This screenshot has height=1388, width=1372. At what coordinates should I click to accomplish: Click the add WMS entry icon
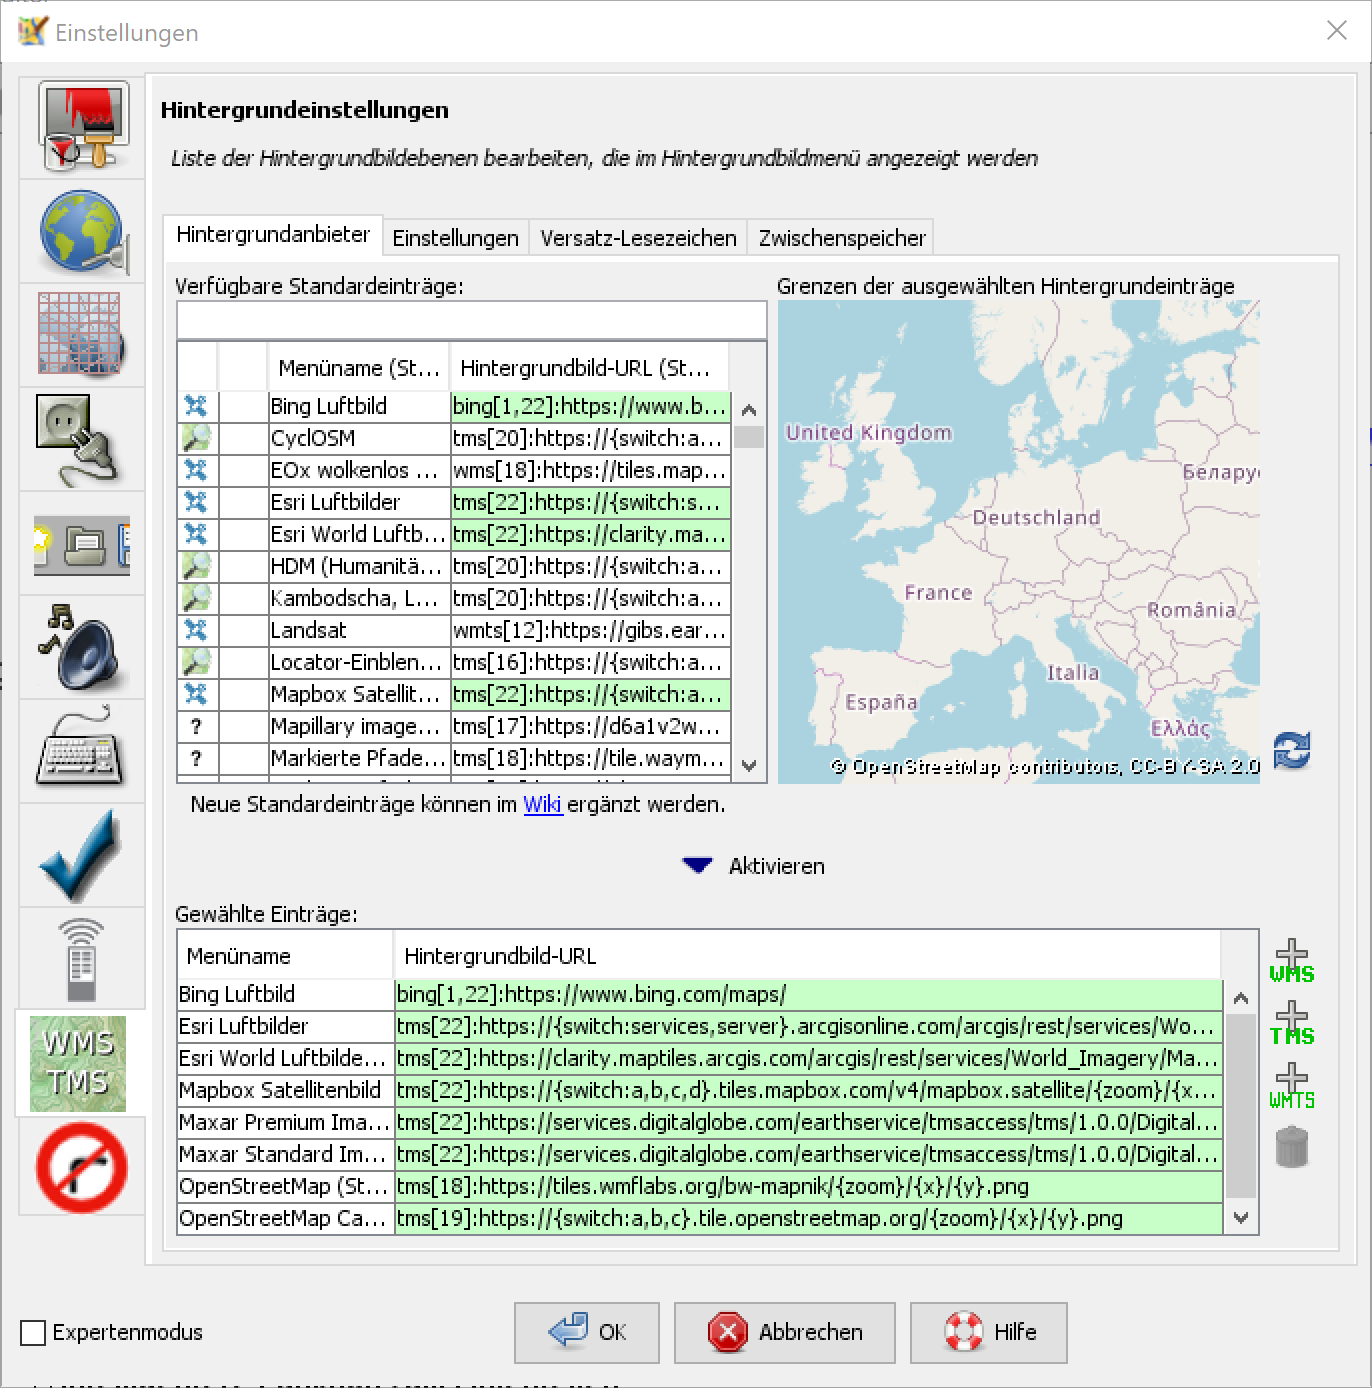(x=1291, y=961)
